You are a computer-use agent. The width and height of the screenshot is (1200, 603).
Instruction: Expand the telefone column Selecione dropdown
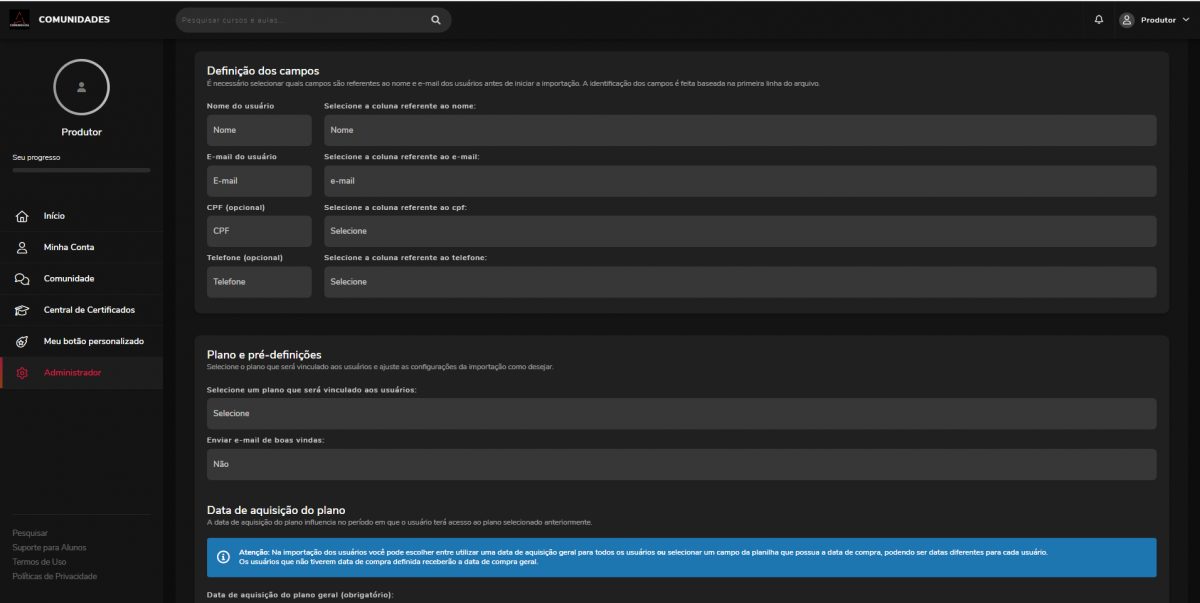click(739, 282)
